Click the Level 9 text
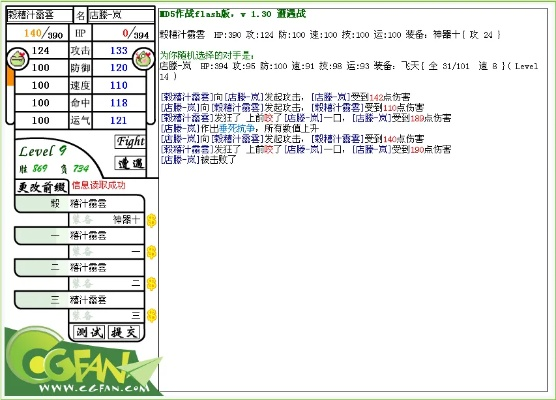This screenshot has width=556, height=400. pos(43,151)
